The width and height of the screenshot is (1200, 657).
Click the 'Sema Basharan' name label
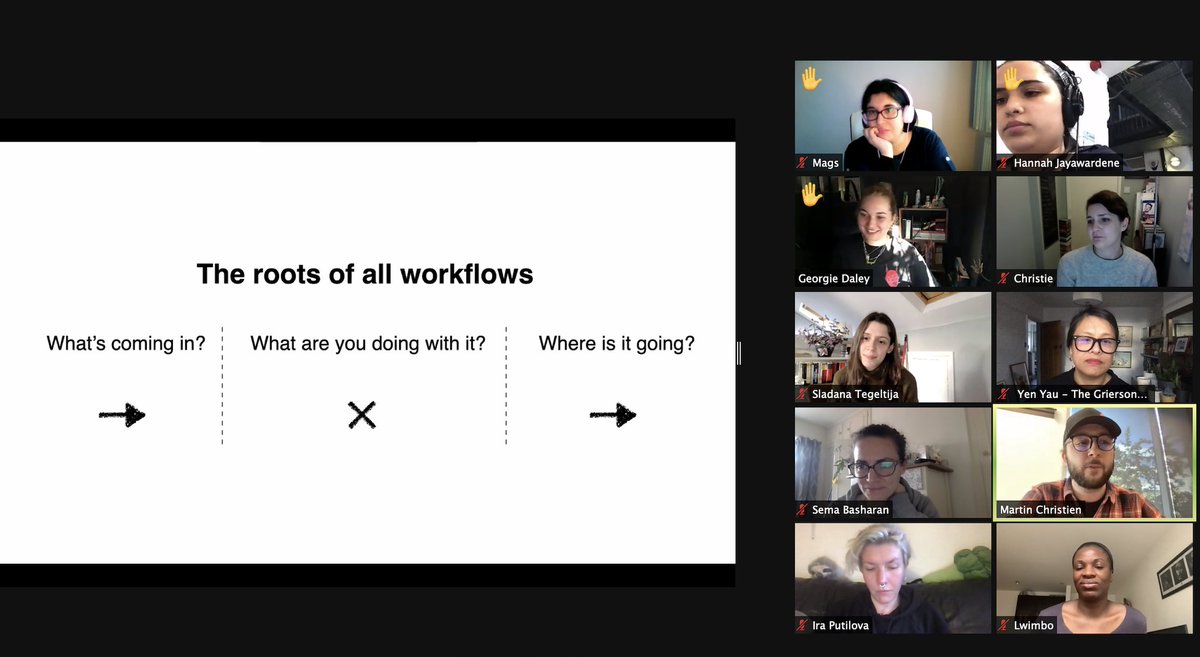tap(850, 510)
